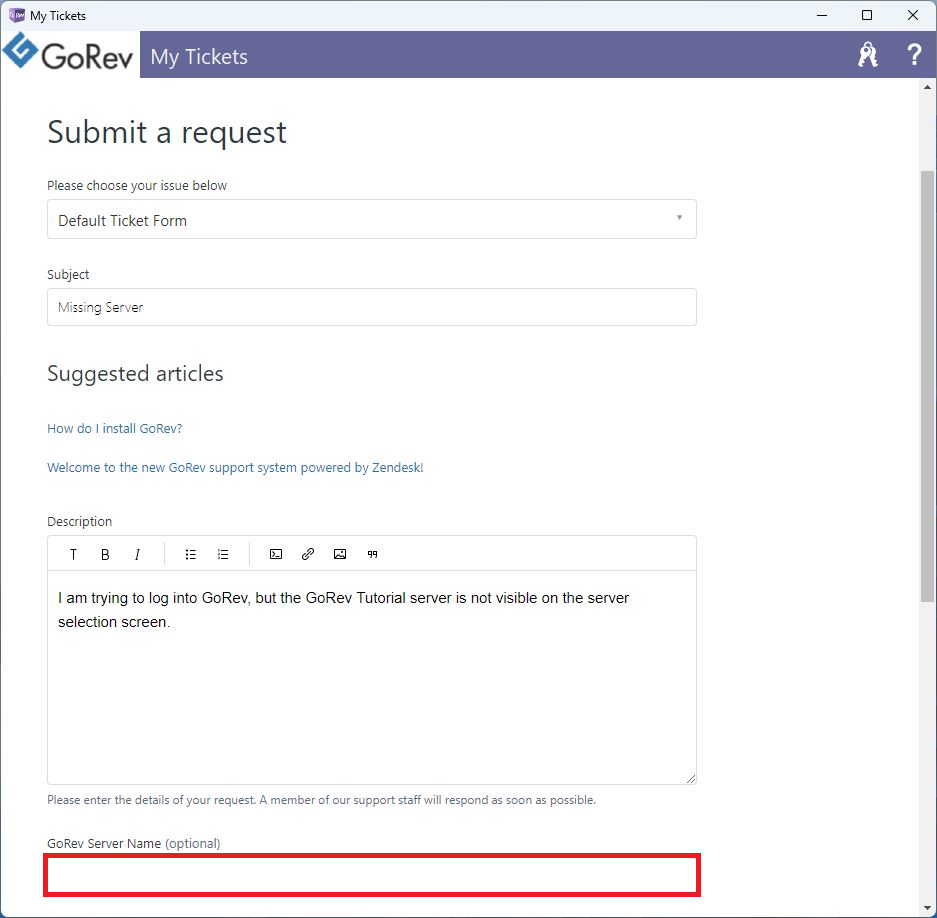Click the GoRev Server Name field
This screenshot has width=937, height=918.
pyautogui.click(x=372, y=875)
